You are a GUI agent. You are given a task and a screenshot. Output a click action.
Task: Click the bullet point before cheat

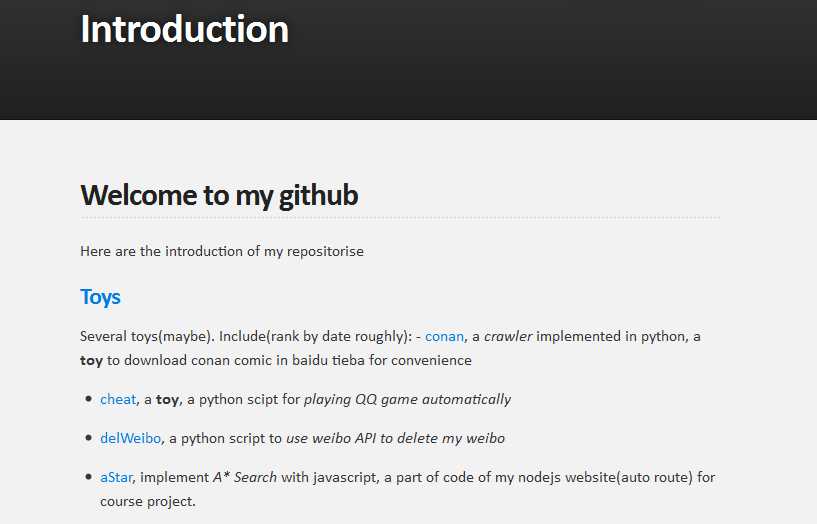point(88,400)
